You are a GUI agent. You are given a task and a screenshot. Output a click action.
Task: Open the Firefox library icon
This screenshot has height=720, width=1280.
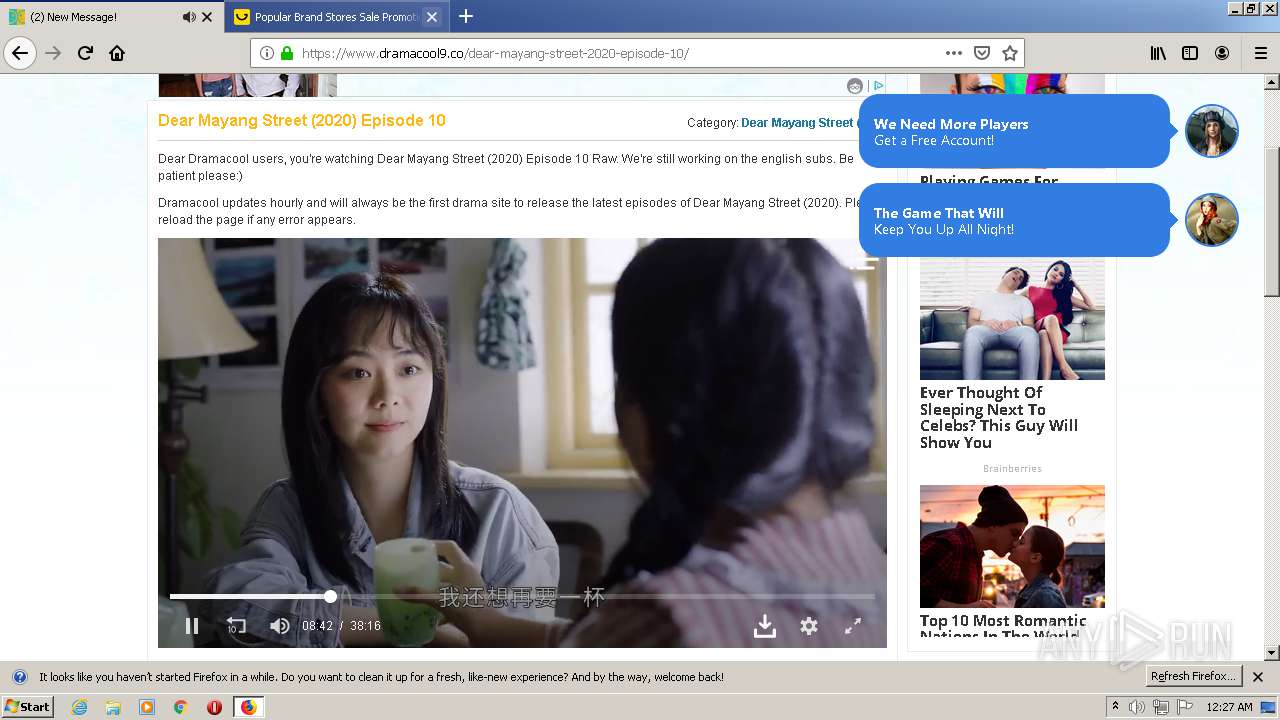click(x=1158, y=53)
